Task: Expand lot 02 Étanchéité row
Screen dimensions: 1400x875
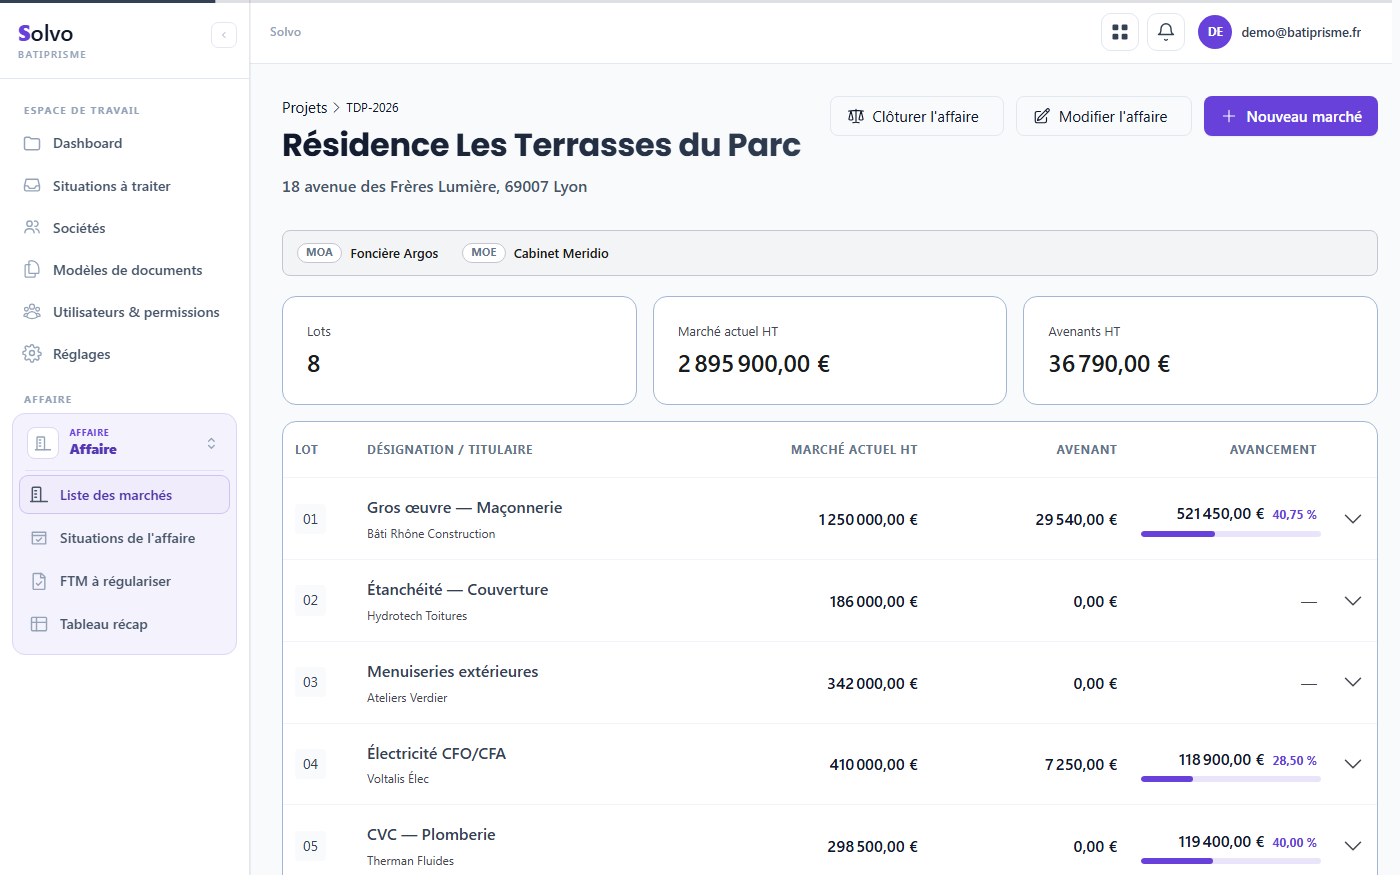Action: [x=1353, y=601]
